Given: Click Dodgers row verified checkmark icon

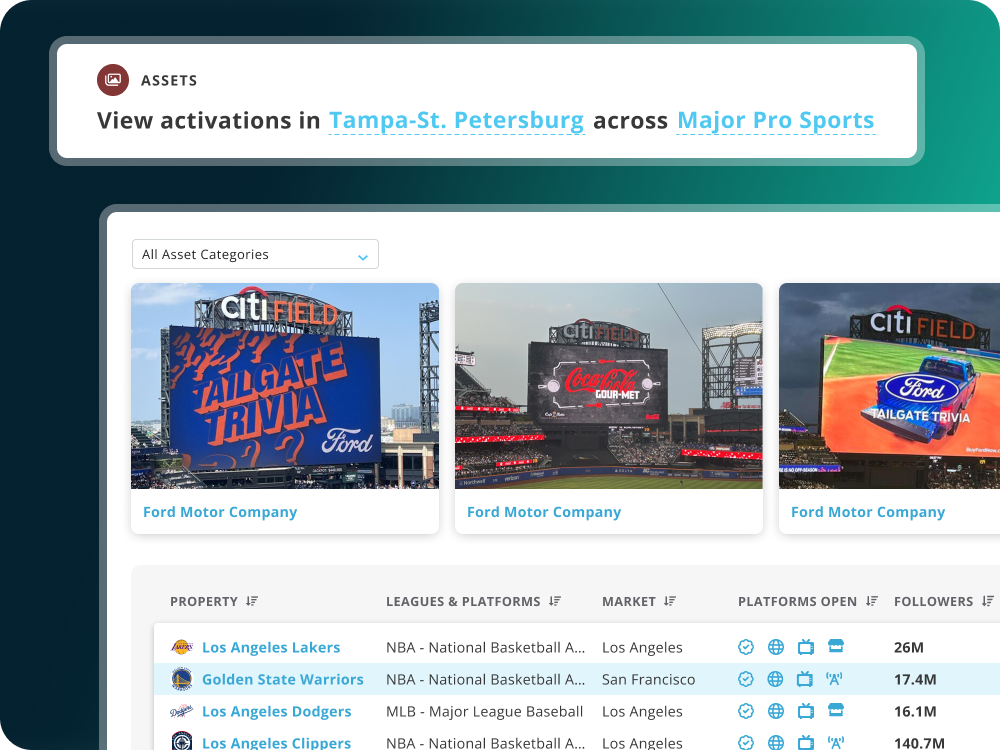Looking at the screenshot, I should [x=746, y=710].
